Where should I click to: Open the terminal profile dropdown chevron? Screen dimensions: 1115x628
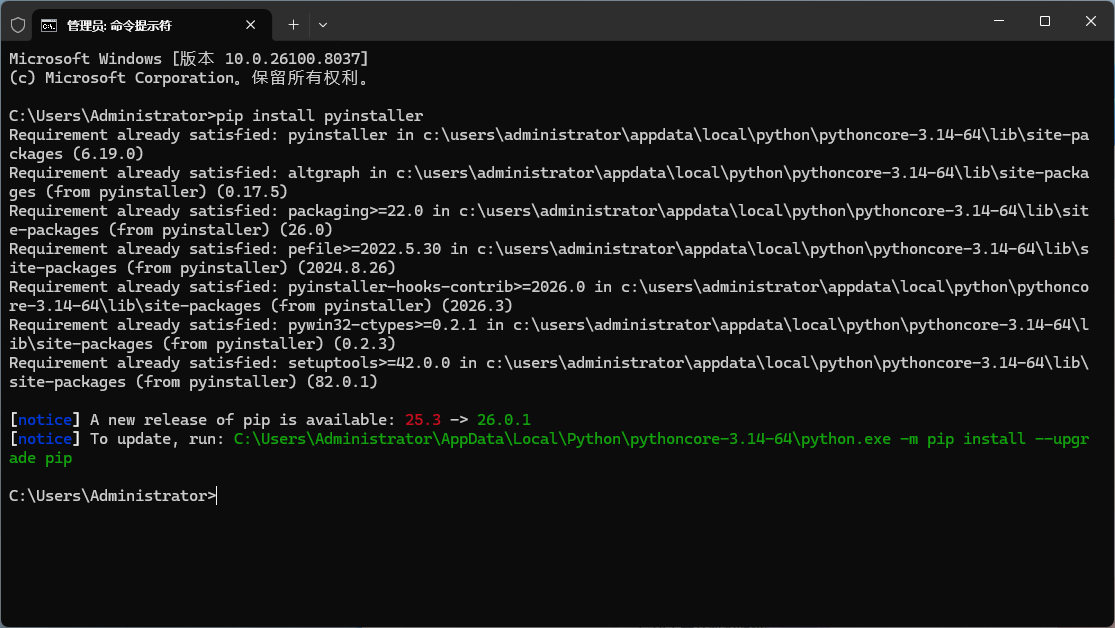click(321, 24)
